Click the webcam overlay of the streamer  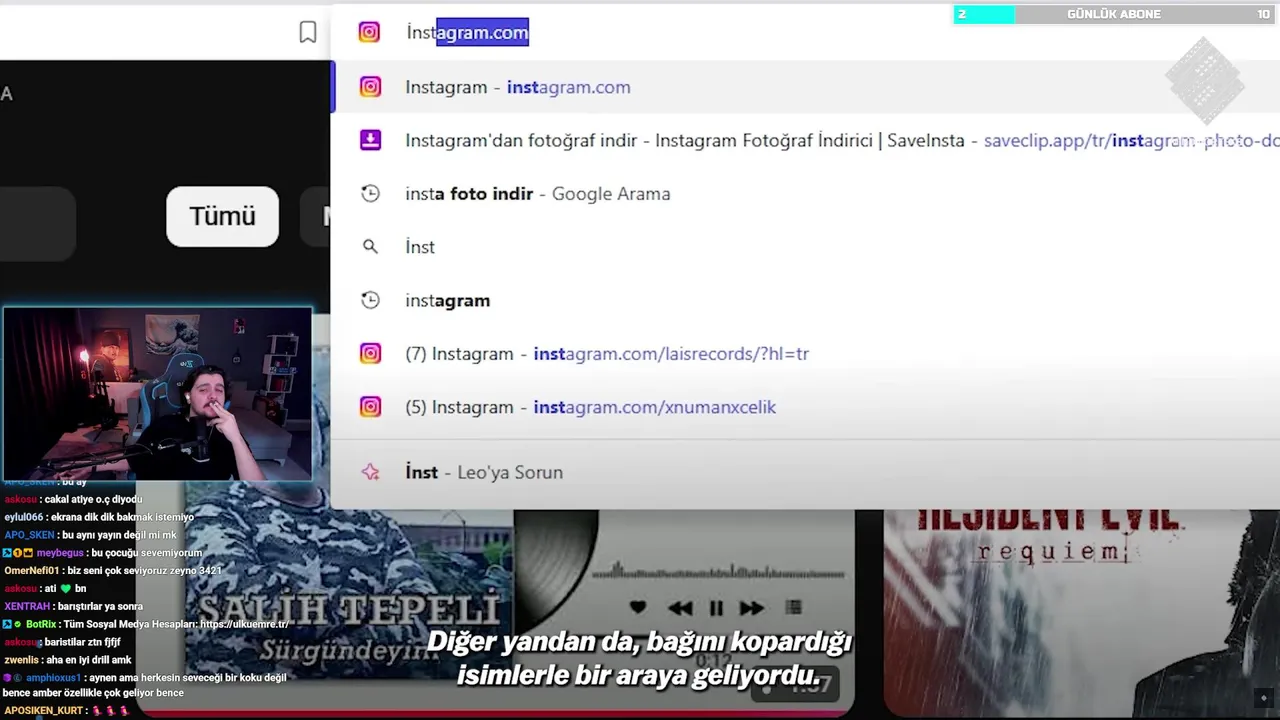click(157, 394)
